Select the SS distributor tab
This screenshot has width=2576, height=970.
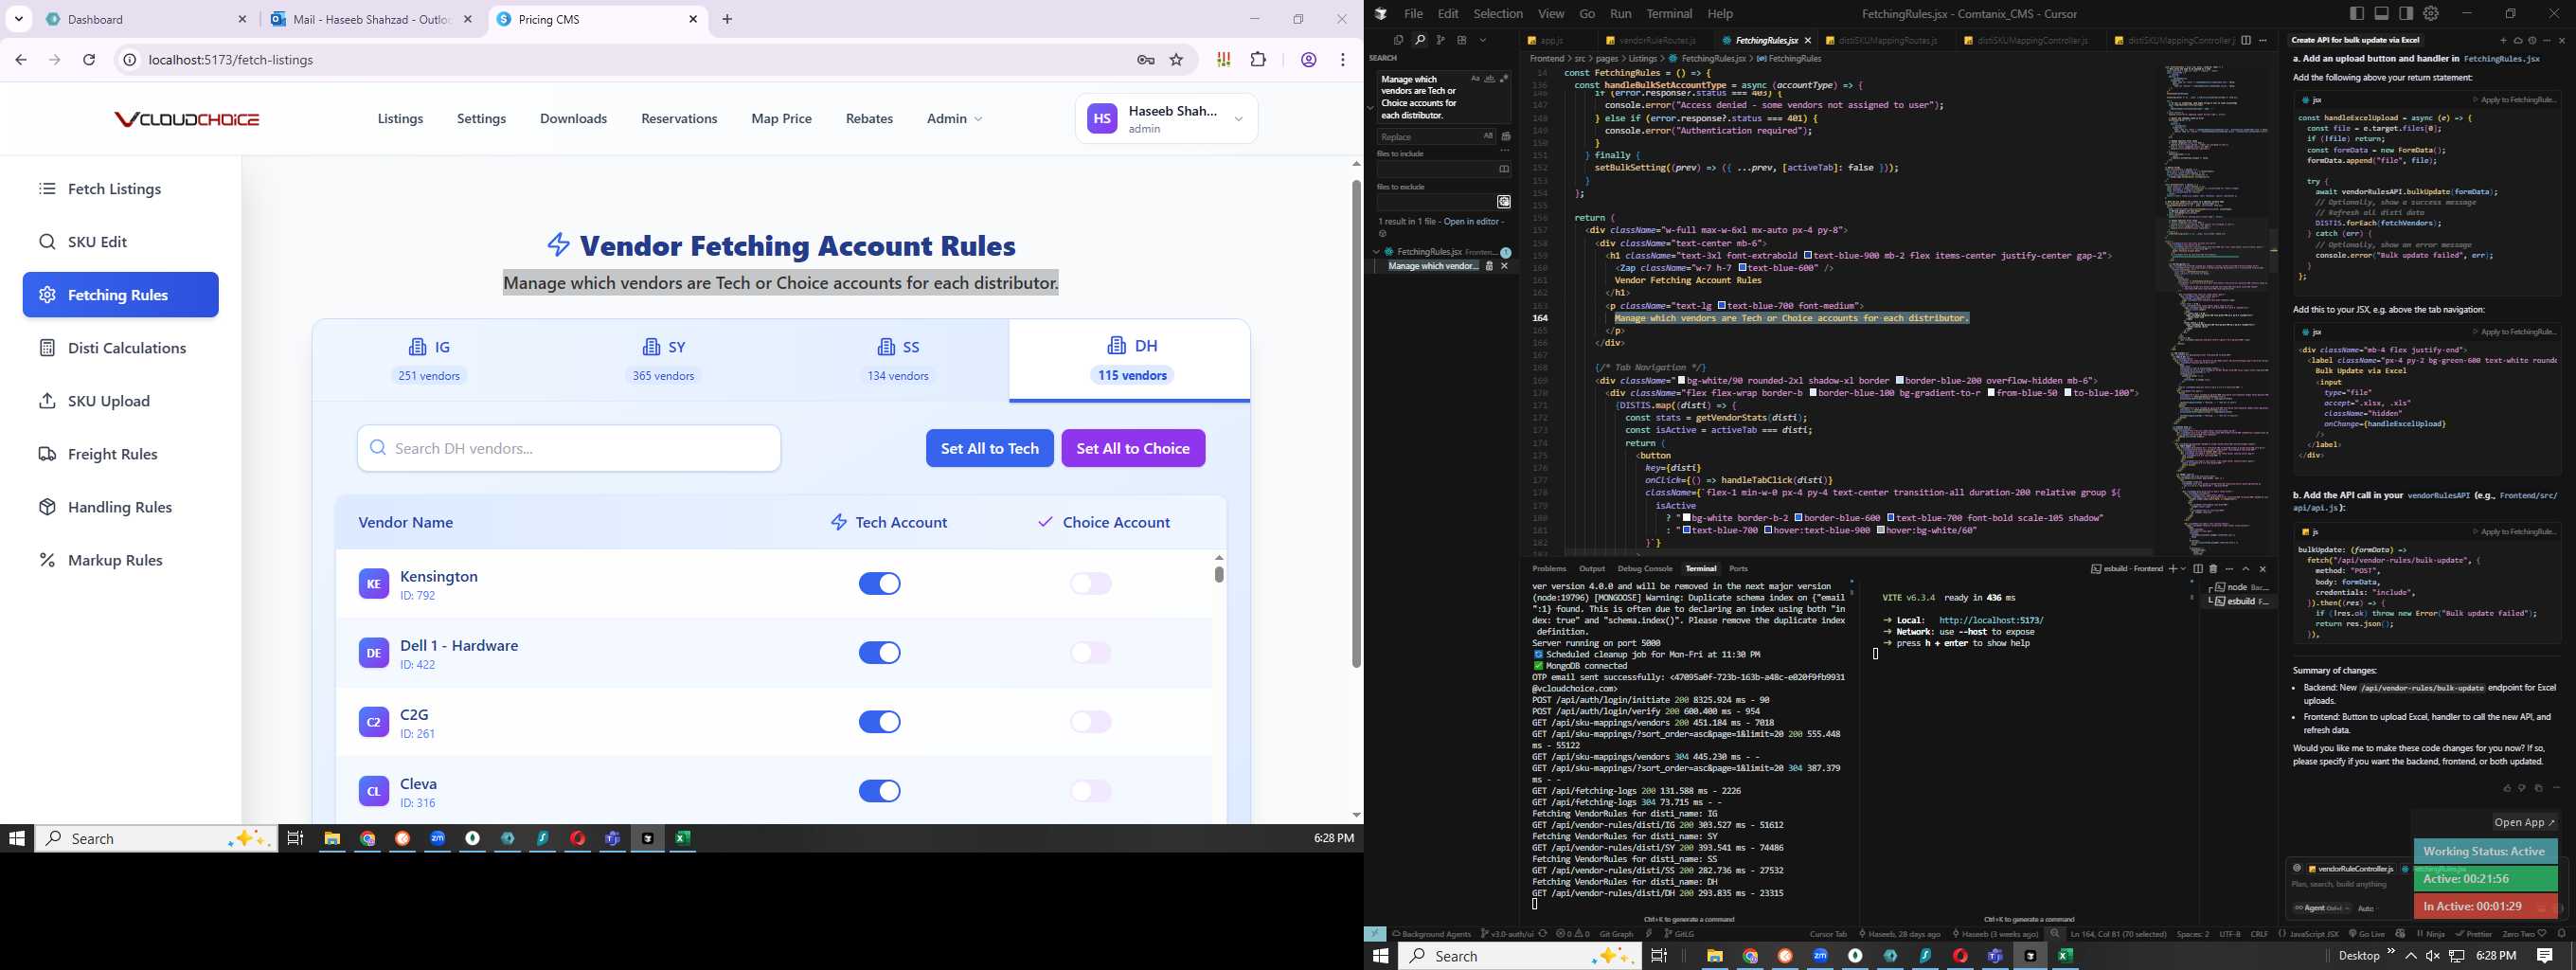click(x=898, y=360)
